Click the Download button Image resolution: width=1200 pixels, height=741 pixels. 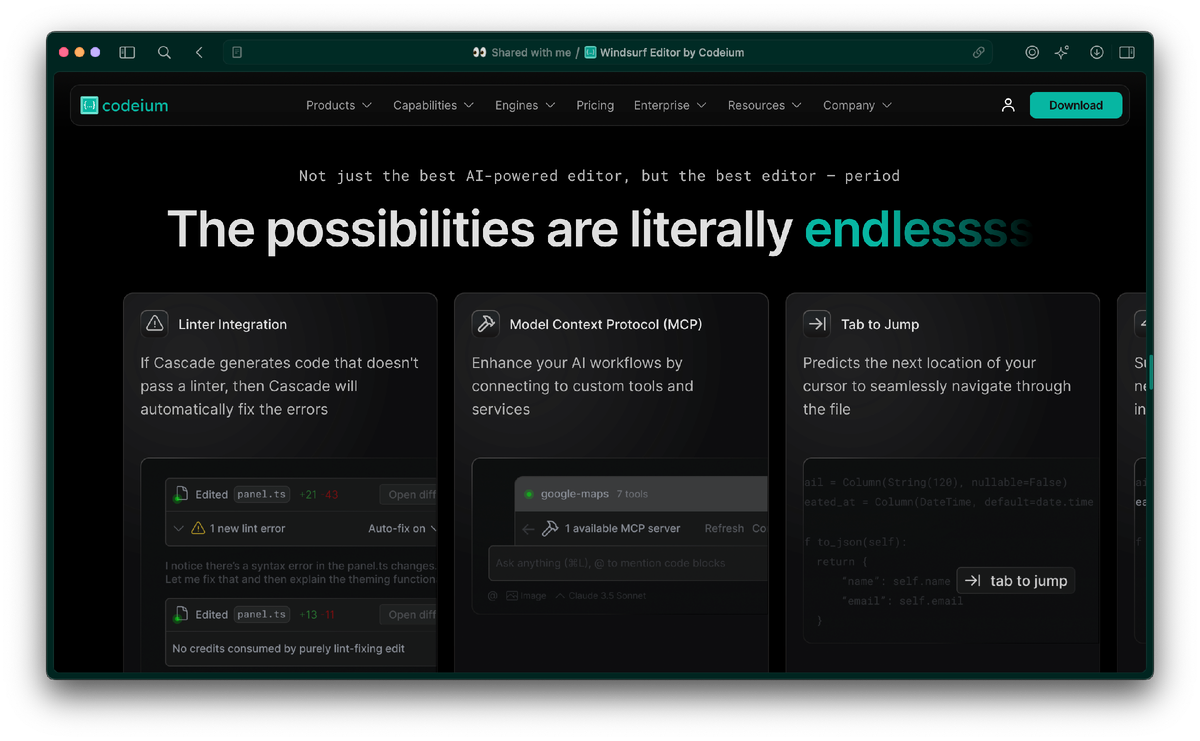coord(1076,105)
